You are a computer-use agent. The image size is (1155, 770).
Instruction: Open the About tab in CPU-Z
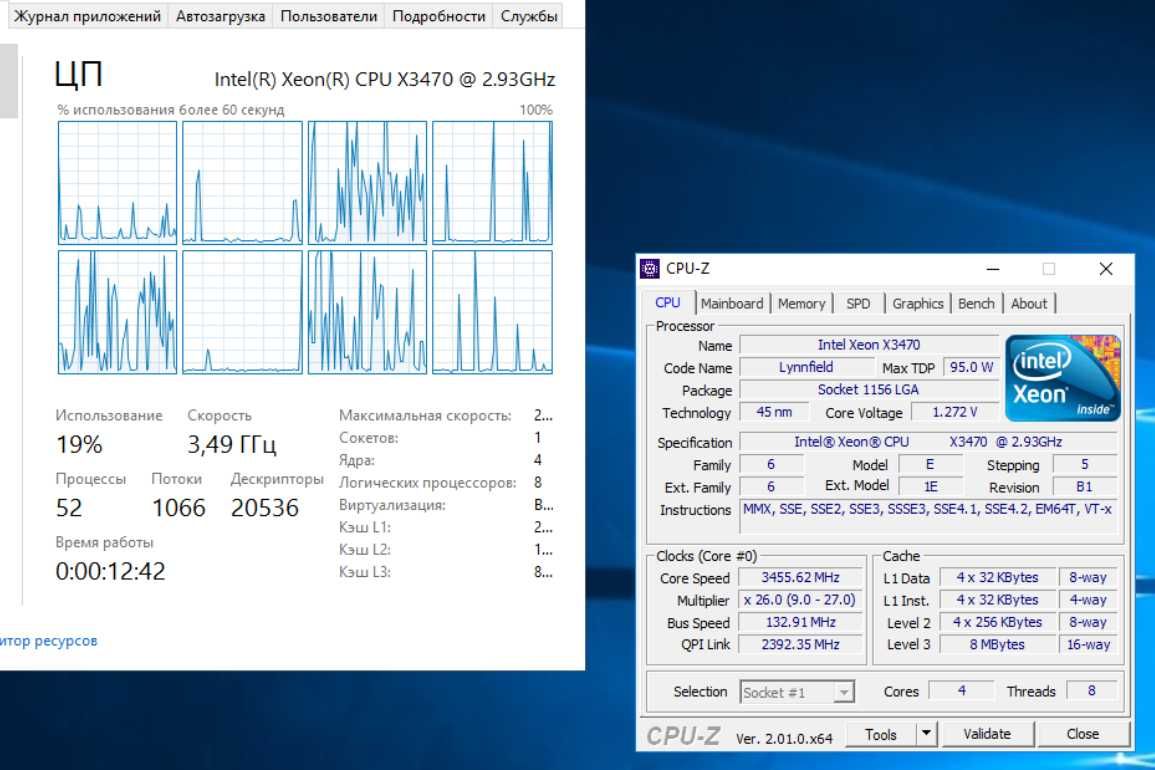[1028, 304]
